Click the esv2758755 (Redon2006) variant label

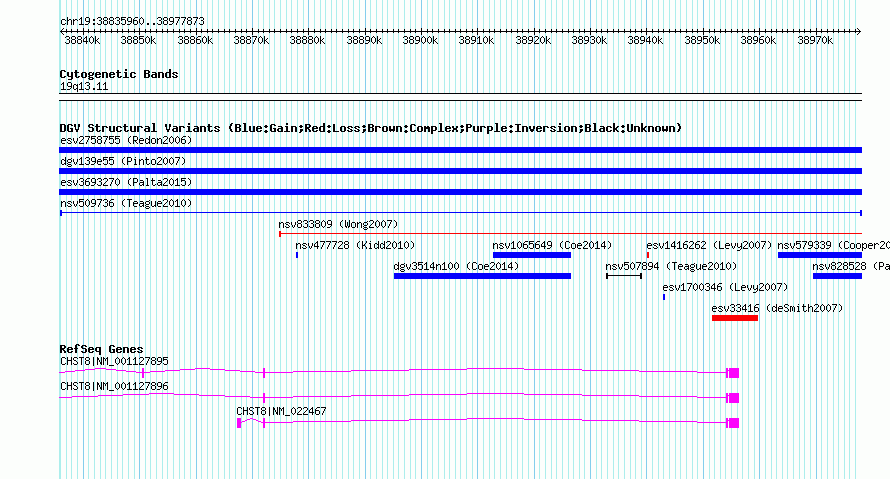126,140
